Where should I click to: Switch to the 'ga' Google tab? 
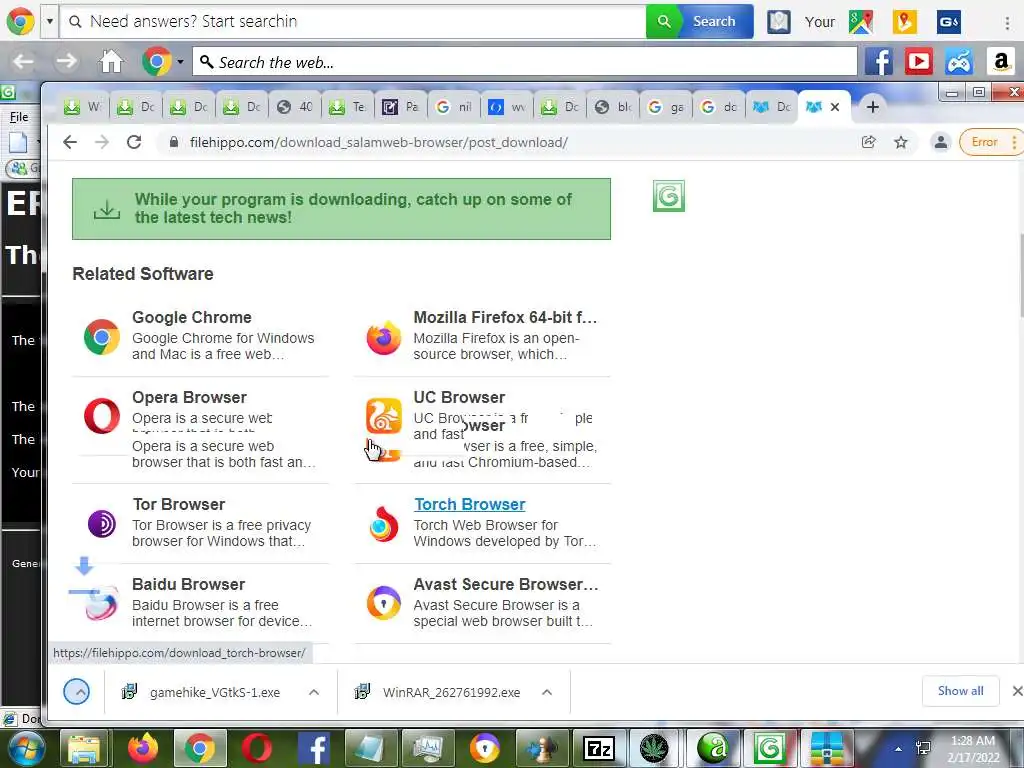coord(667,106)
